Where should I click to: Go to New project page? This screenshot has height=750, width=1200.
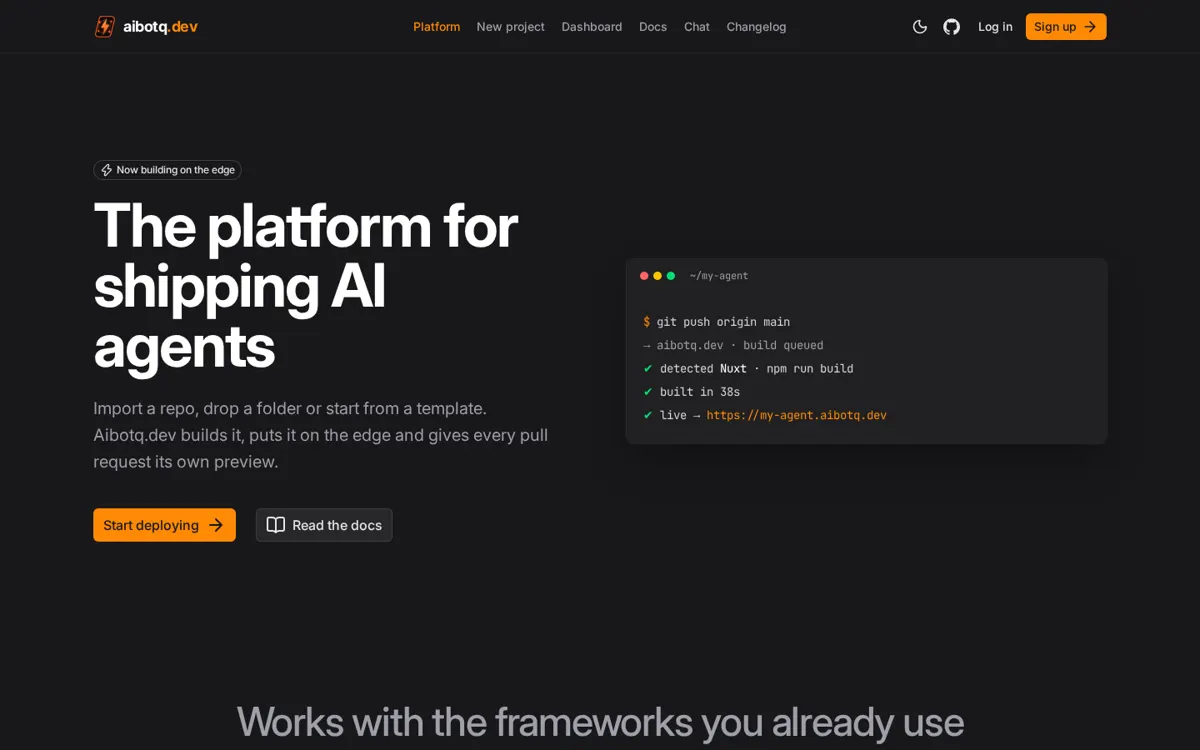point(511,27)
